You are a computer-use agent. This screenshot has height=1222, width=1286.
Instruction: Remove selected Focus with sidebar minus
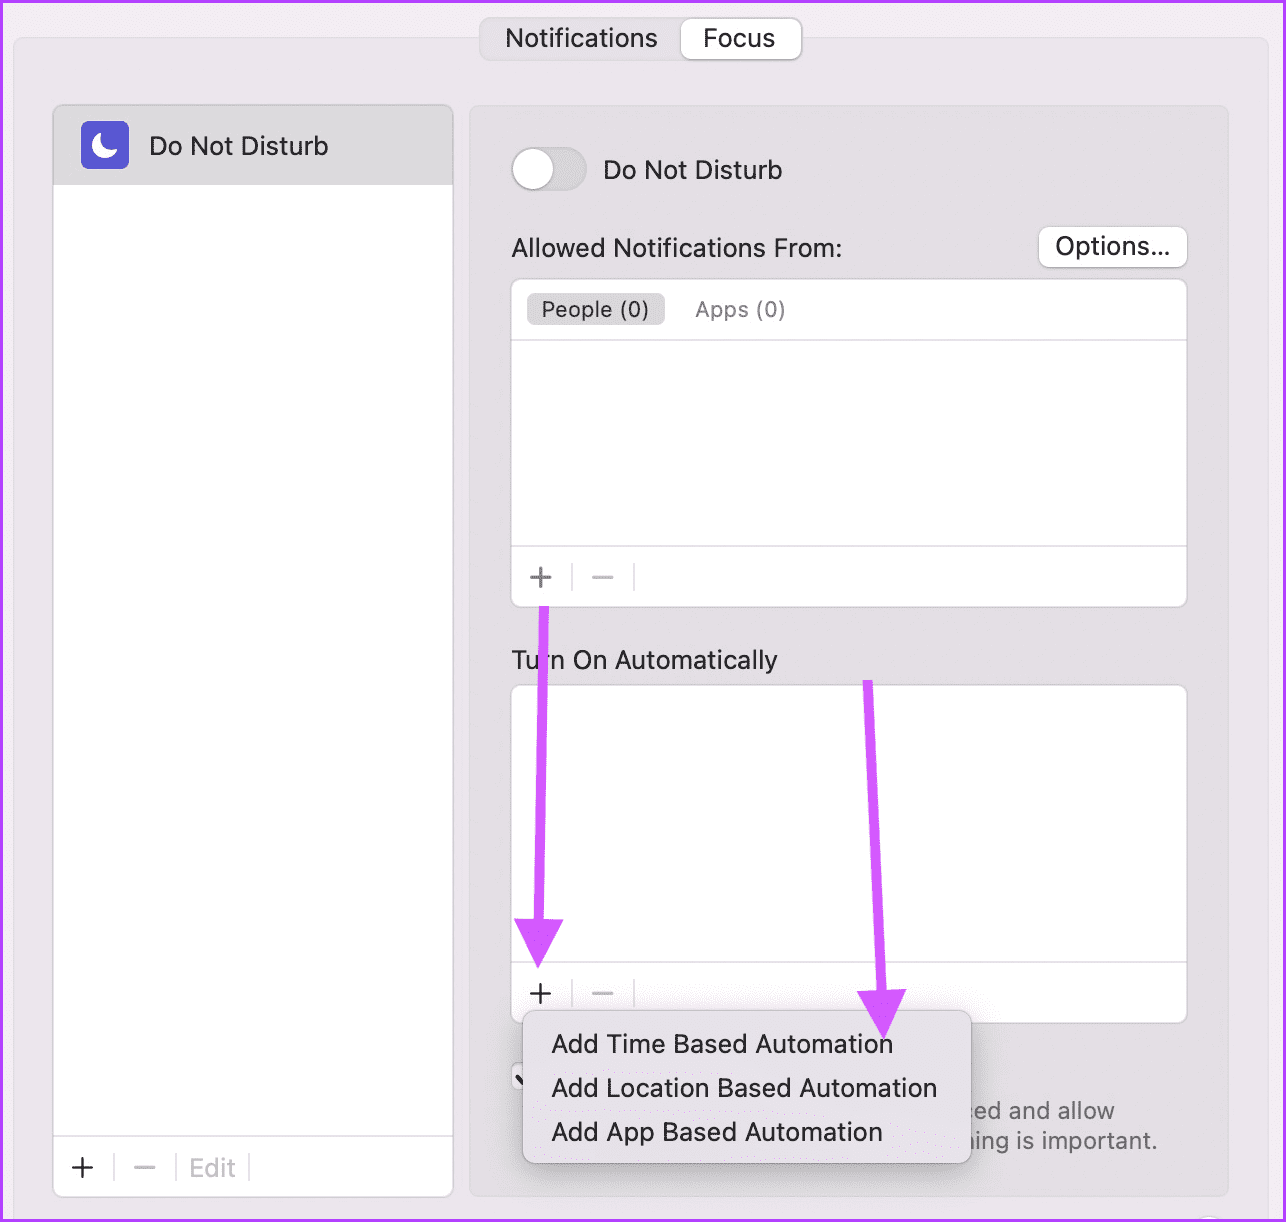[145, 1167]
